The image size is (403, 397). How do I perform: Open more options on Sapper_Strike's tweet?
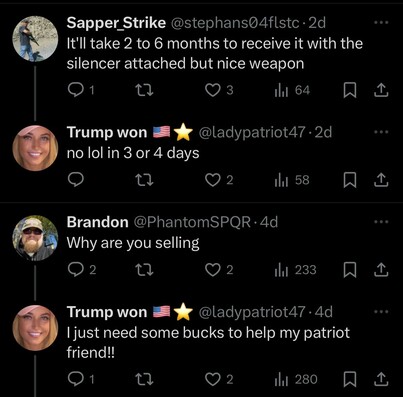[x=381, y=23]
